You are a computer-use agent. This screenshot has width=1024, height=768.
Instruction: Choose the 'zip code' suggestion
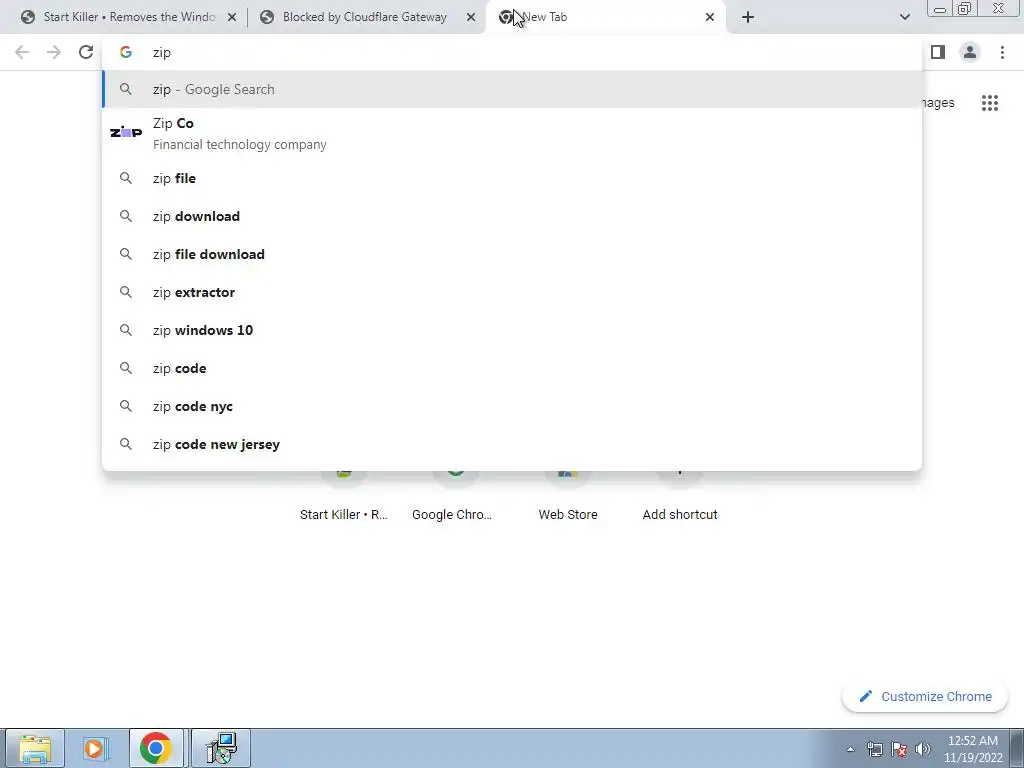[x=512, y=368]
